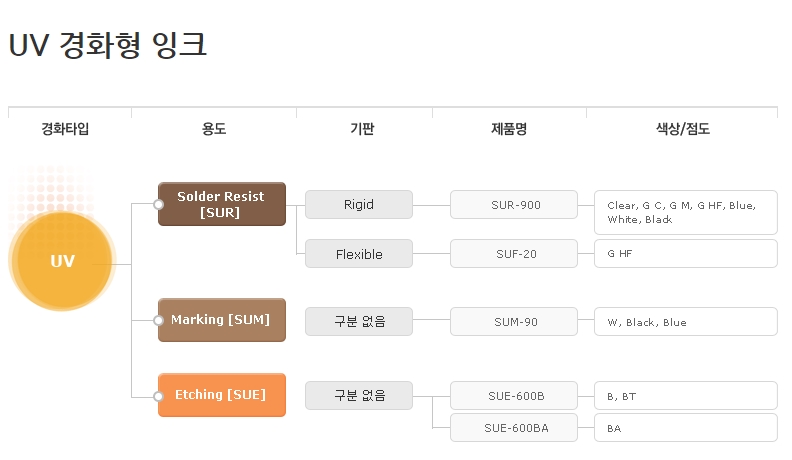Click the 제품명 column header

508,129
